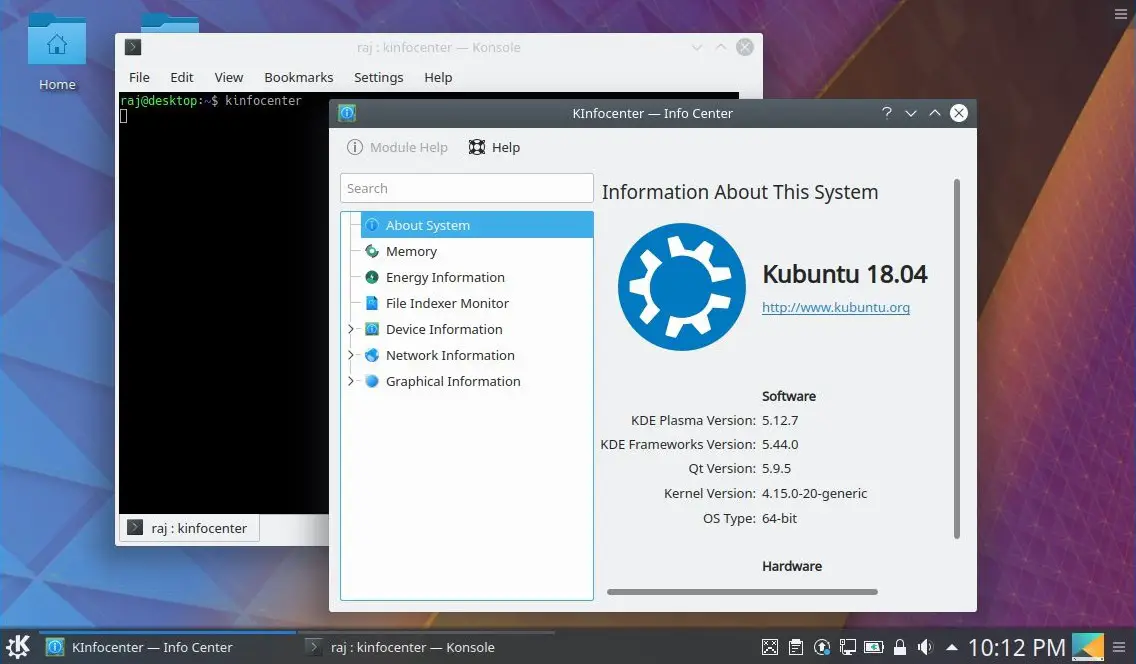
Task: Open Konsole View menu
Action: pos(228,77)
